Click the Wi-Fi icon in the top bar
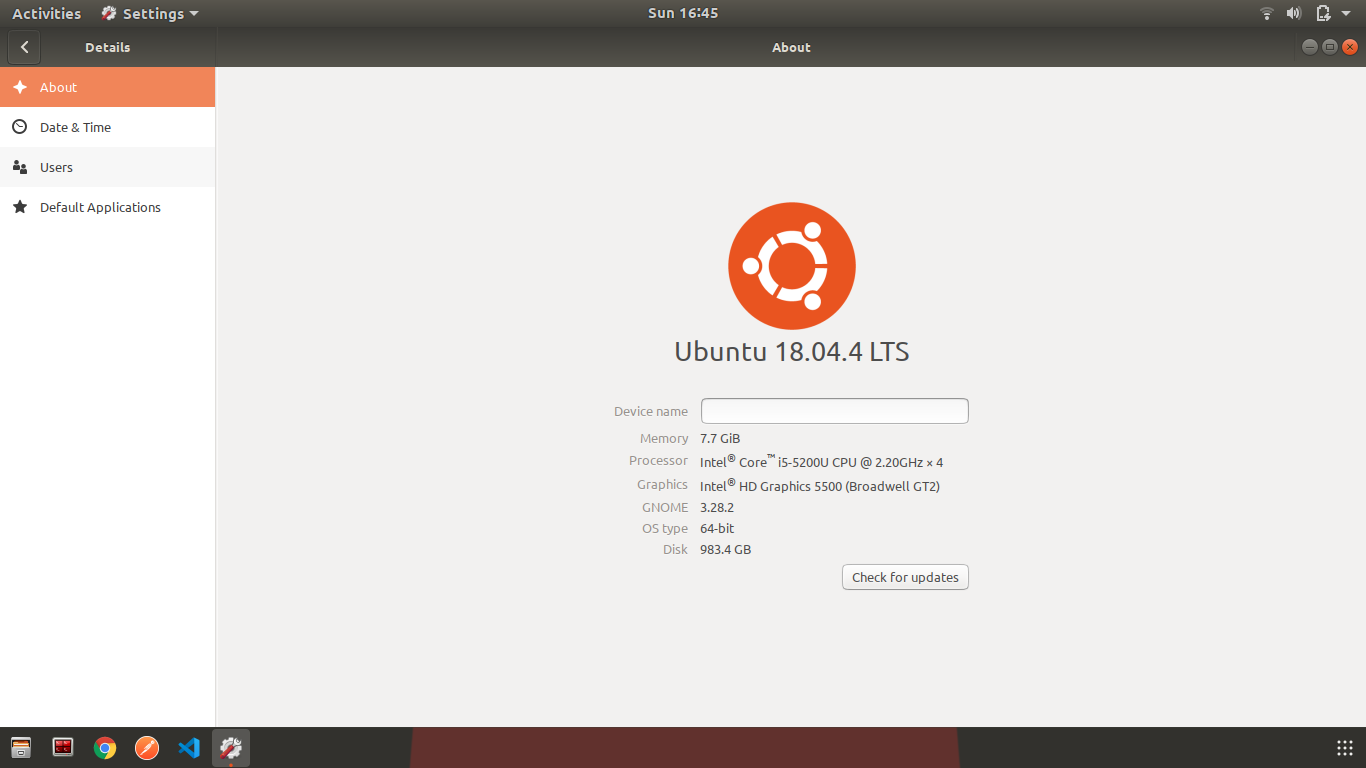1366x768 pixels. coord(1266,13)
